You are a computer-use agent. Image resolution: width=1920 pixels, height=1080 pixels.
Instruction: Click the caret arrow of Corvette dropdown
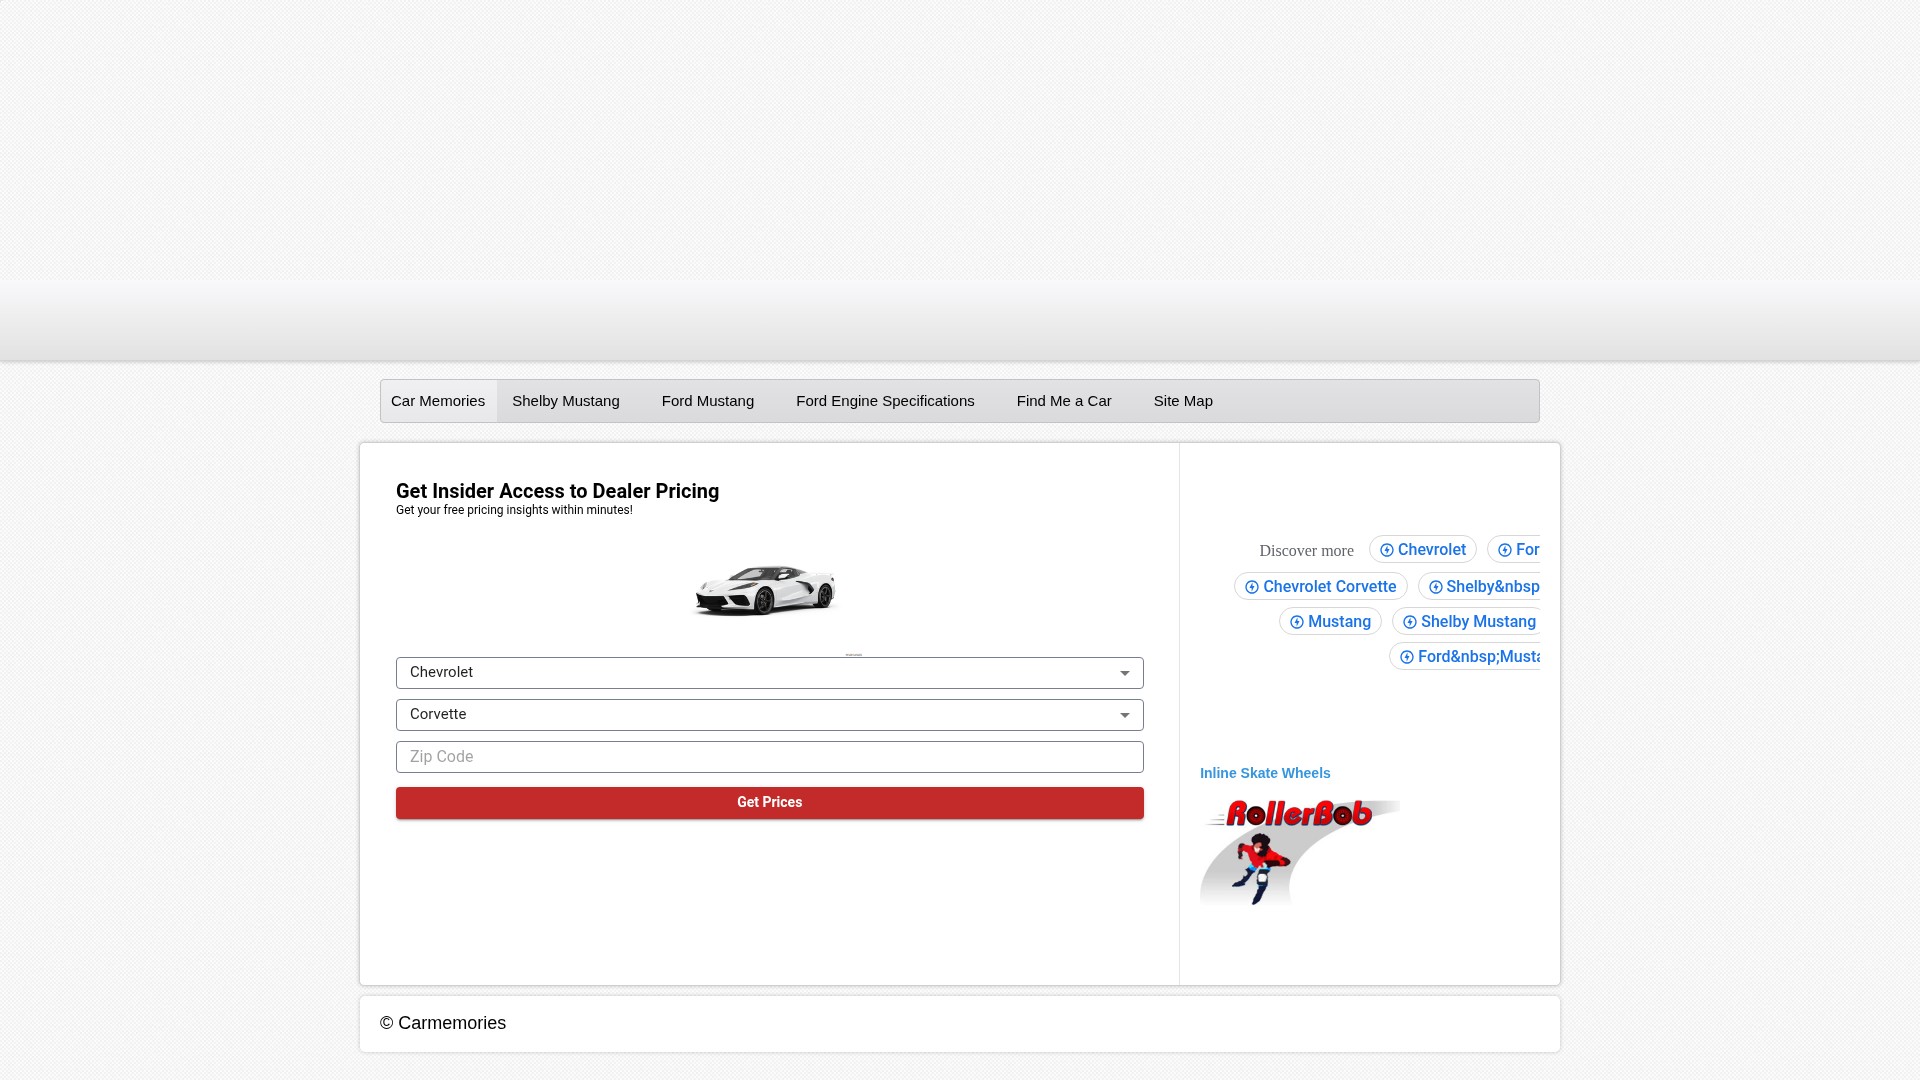click(x=1125, y=716)
